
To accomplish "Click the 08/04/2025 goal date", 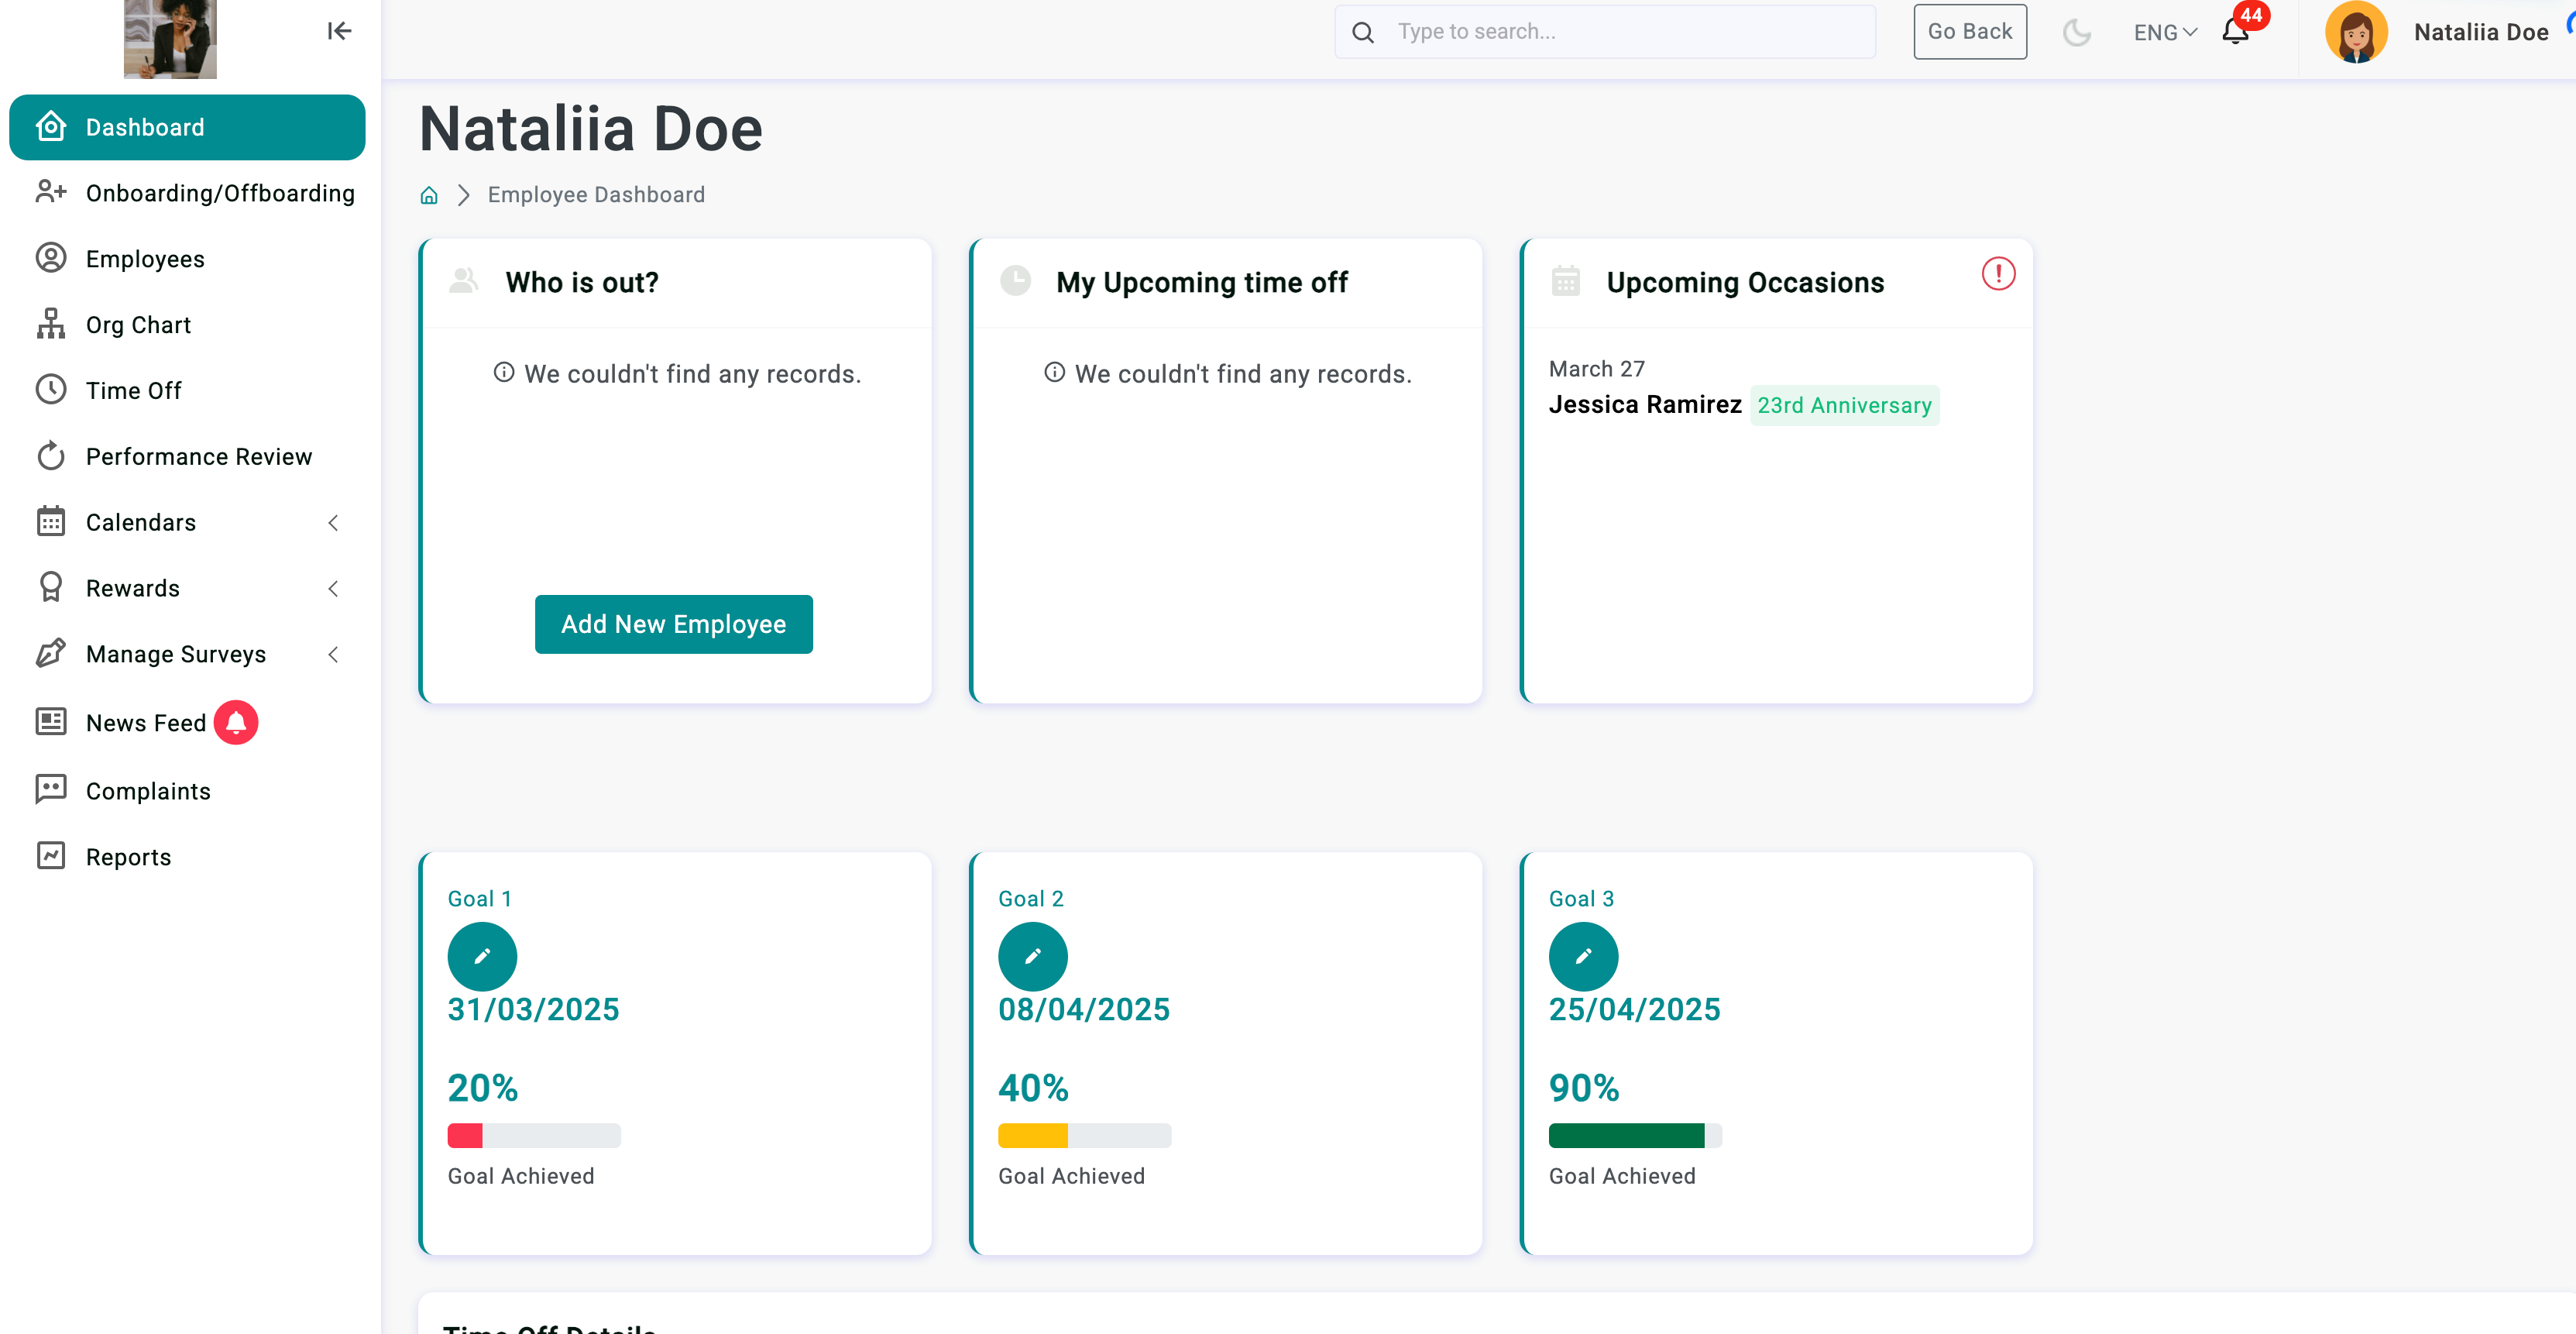I will point(1084,1009).
